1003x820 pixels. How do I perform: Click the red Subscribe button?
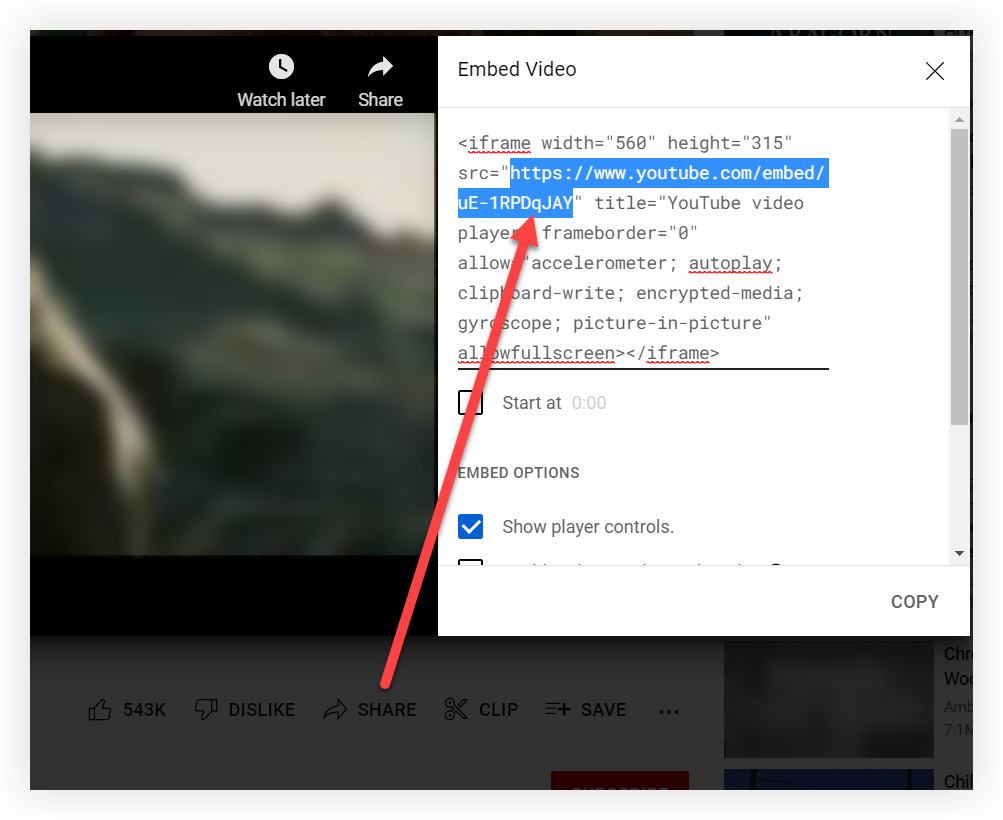coord(620,780)
